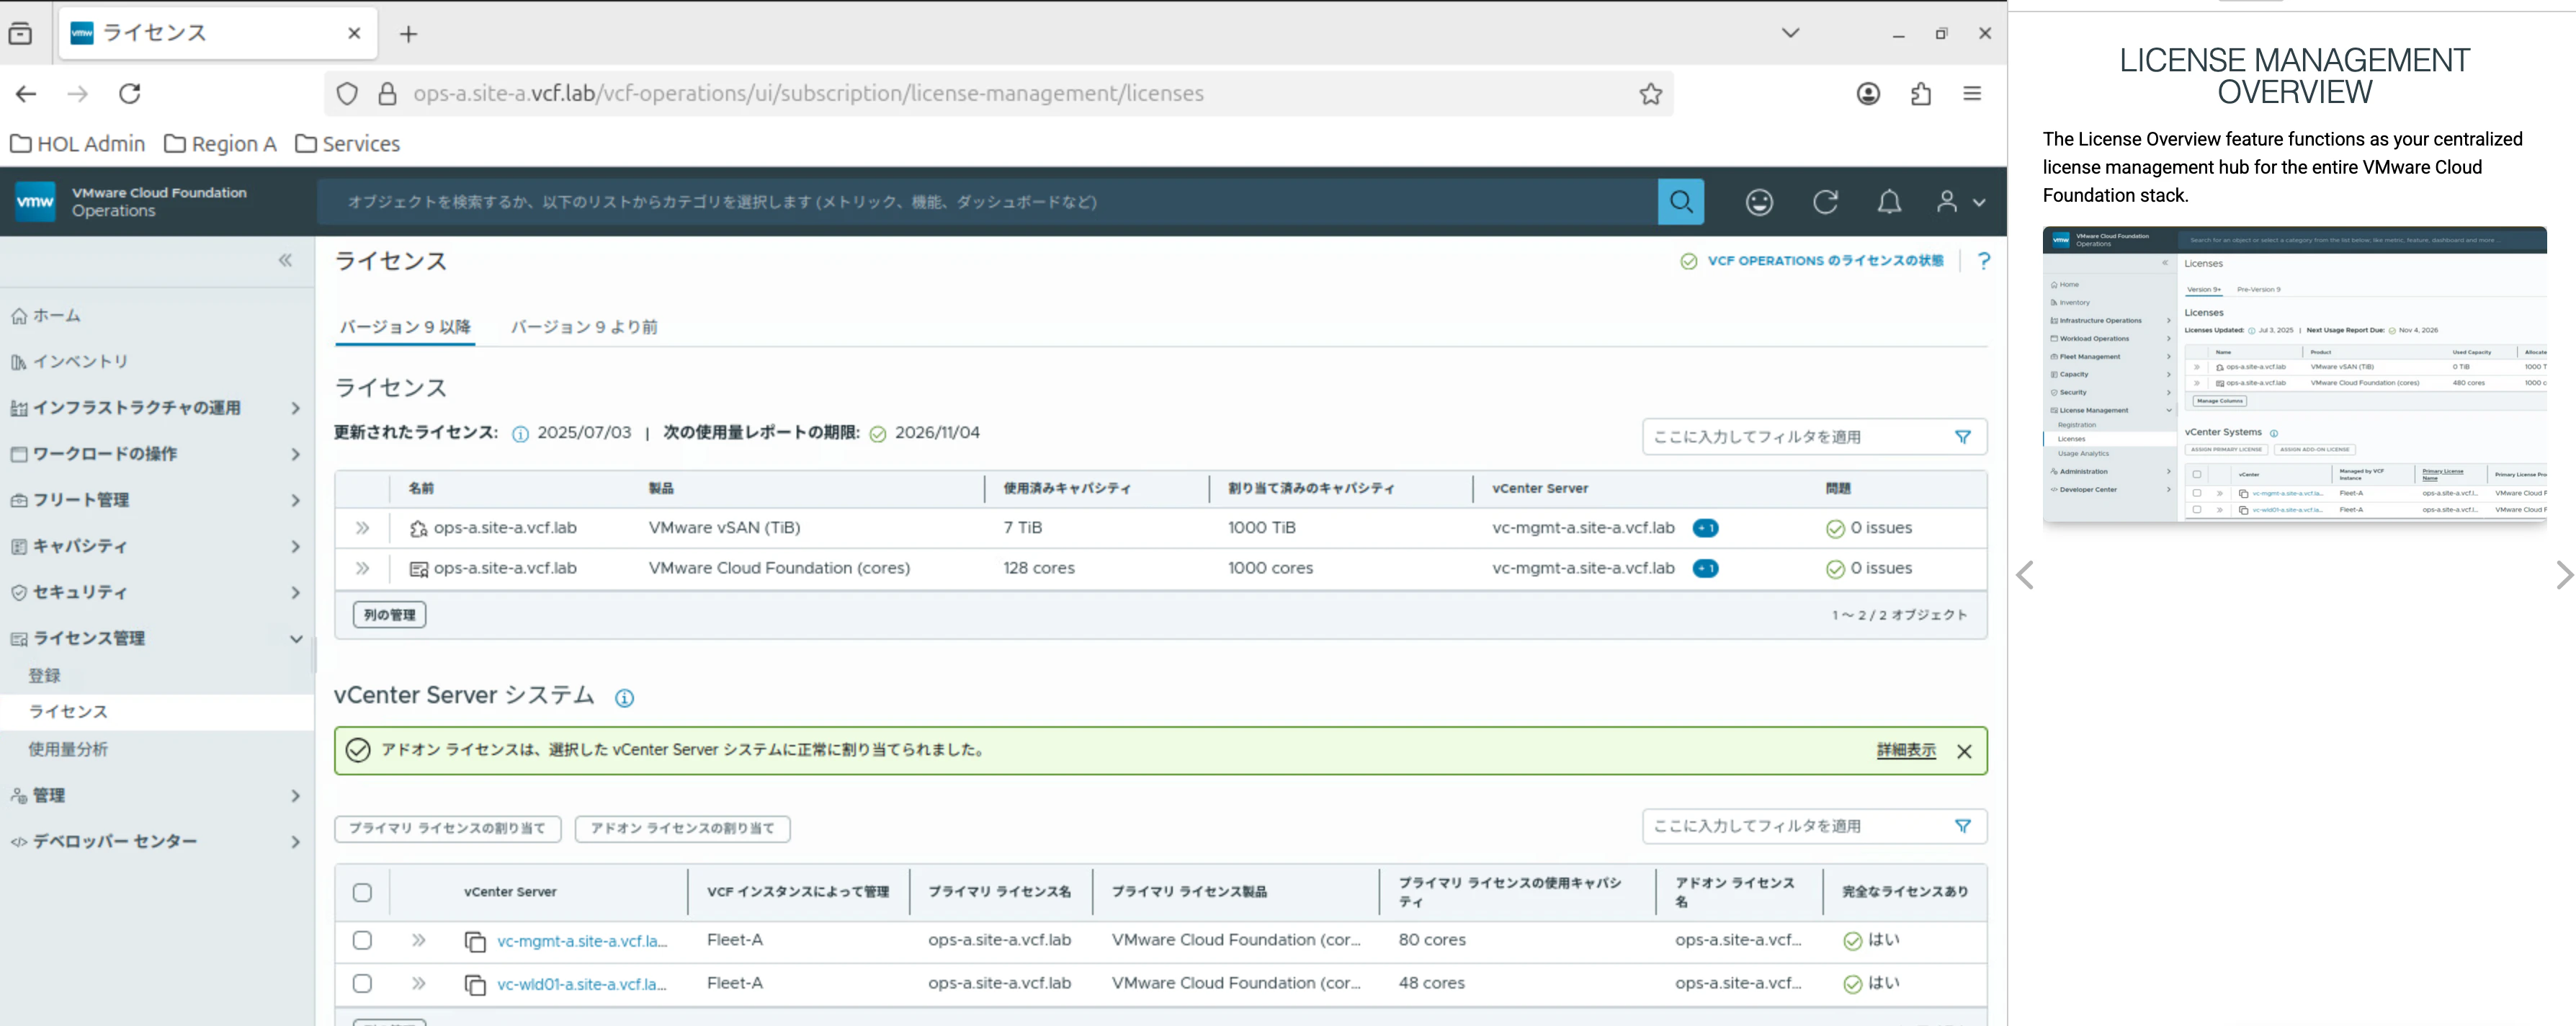Open the list all tabs dropdown
The width and height of the screenshot is (2576, 1026).
point(1790,33)
